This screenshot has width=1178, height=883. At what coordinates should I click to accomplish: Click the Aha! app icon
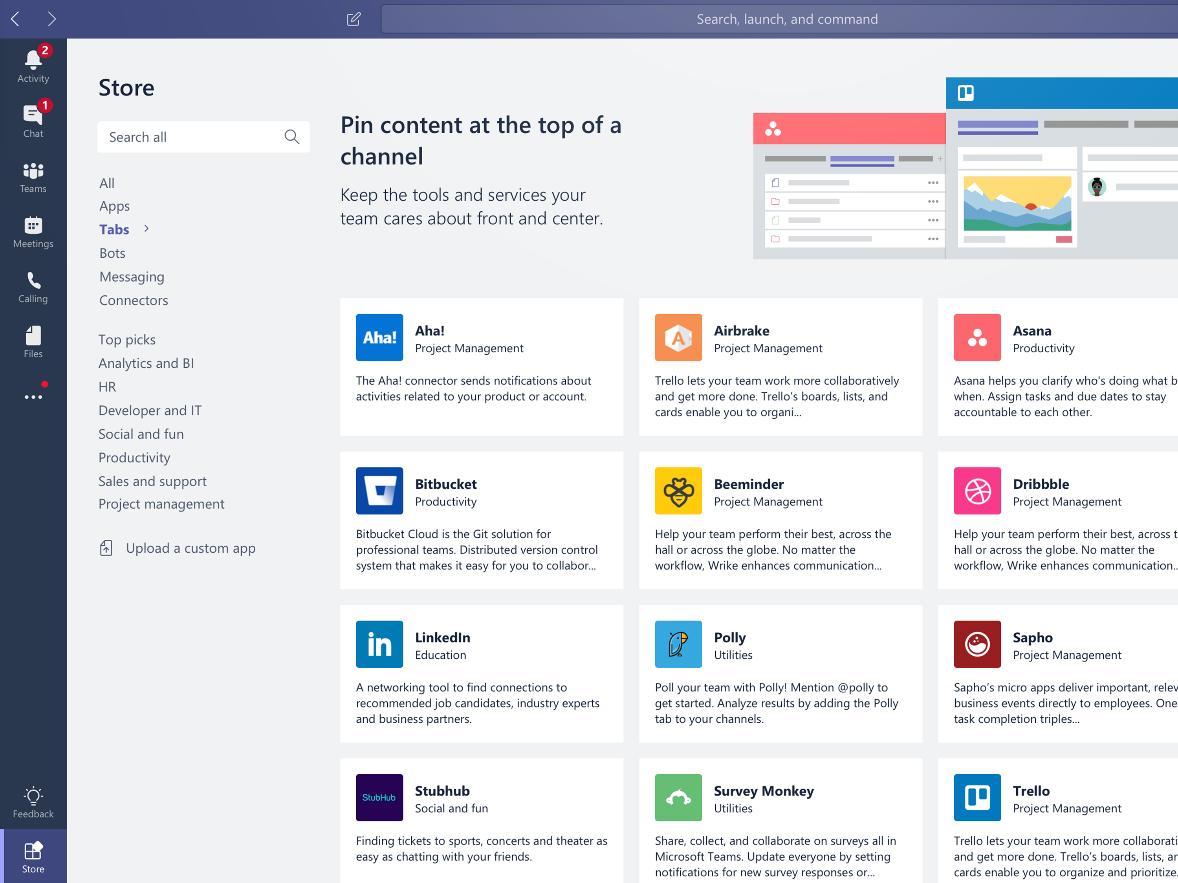point(379,337)
